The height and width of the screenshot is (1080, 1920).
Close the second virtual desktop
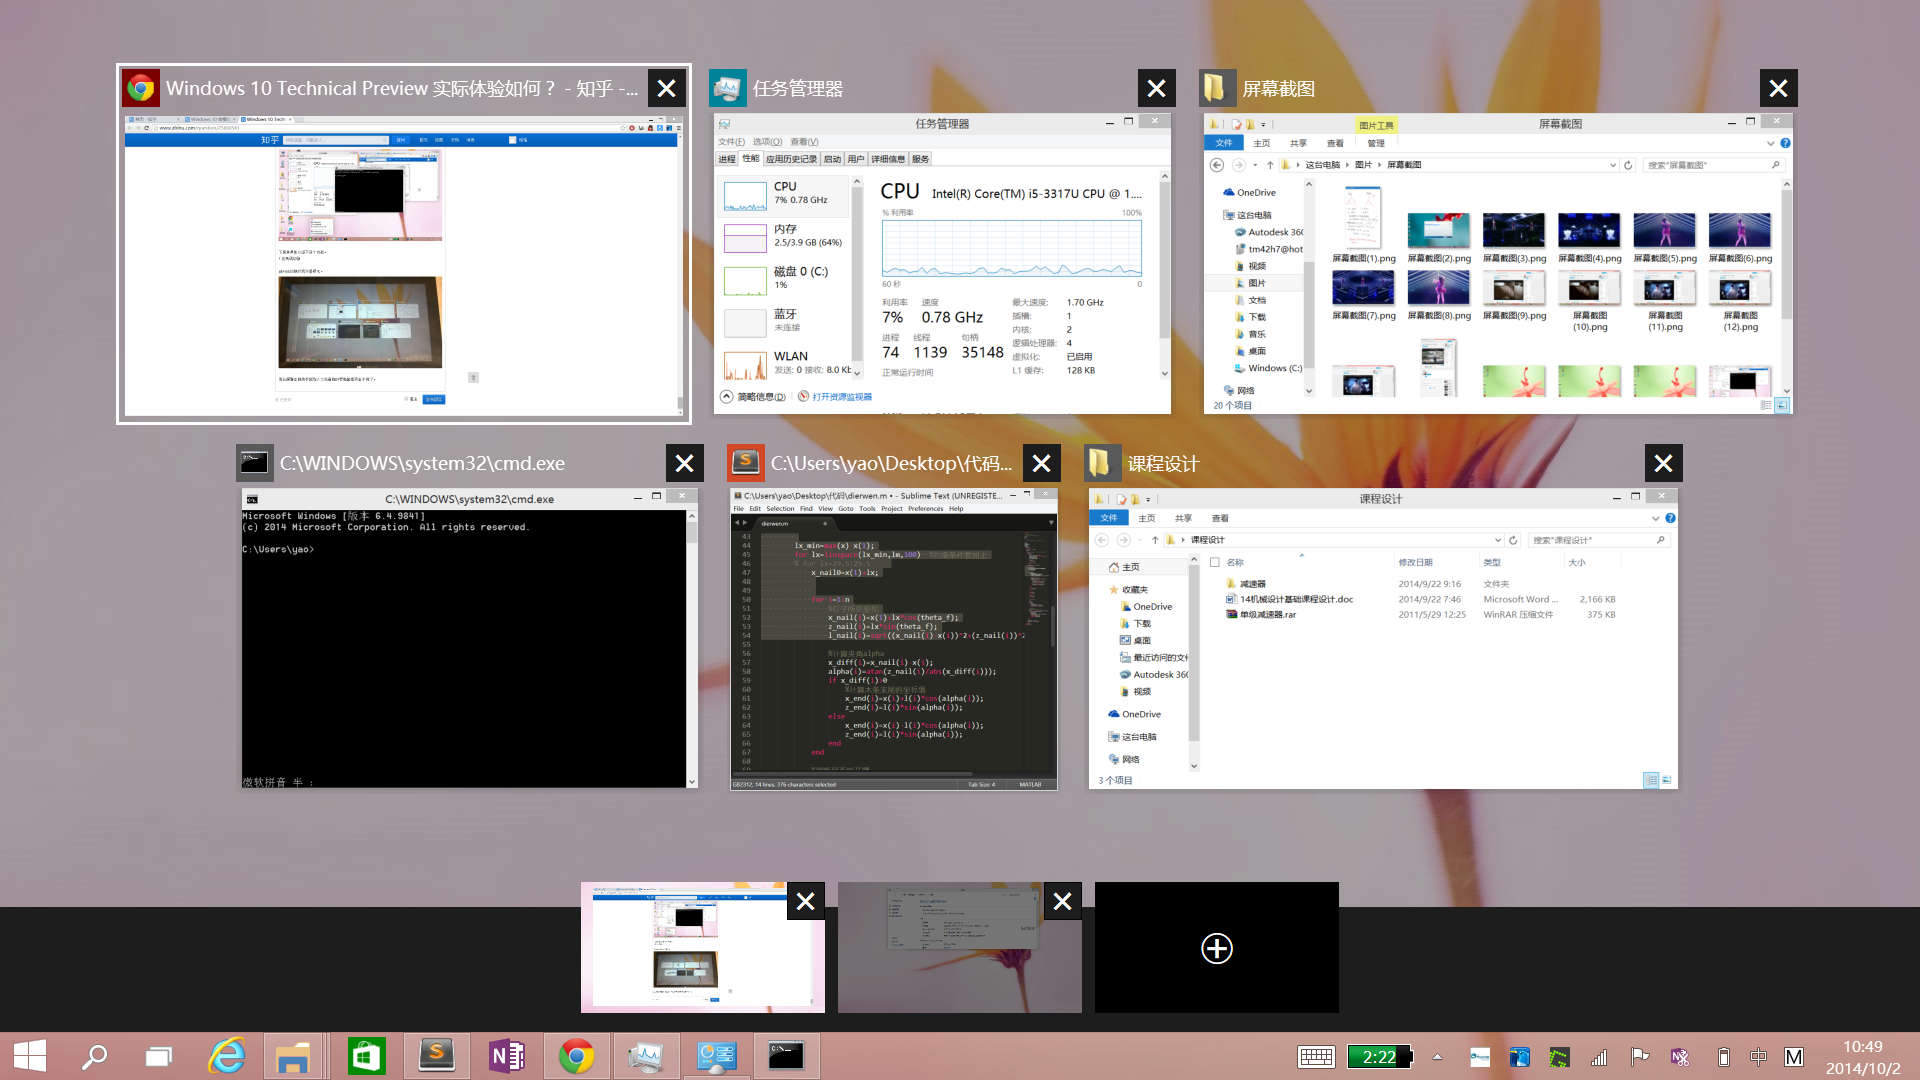point(1063,901)
